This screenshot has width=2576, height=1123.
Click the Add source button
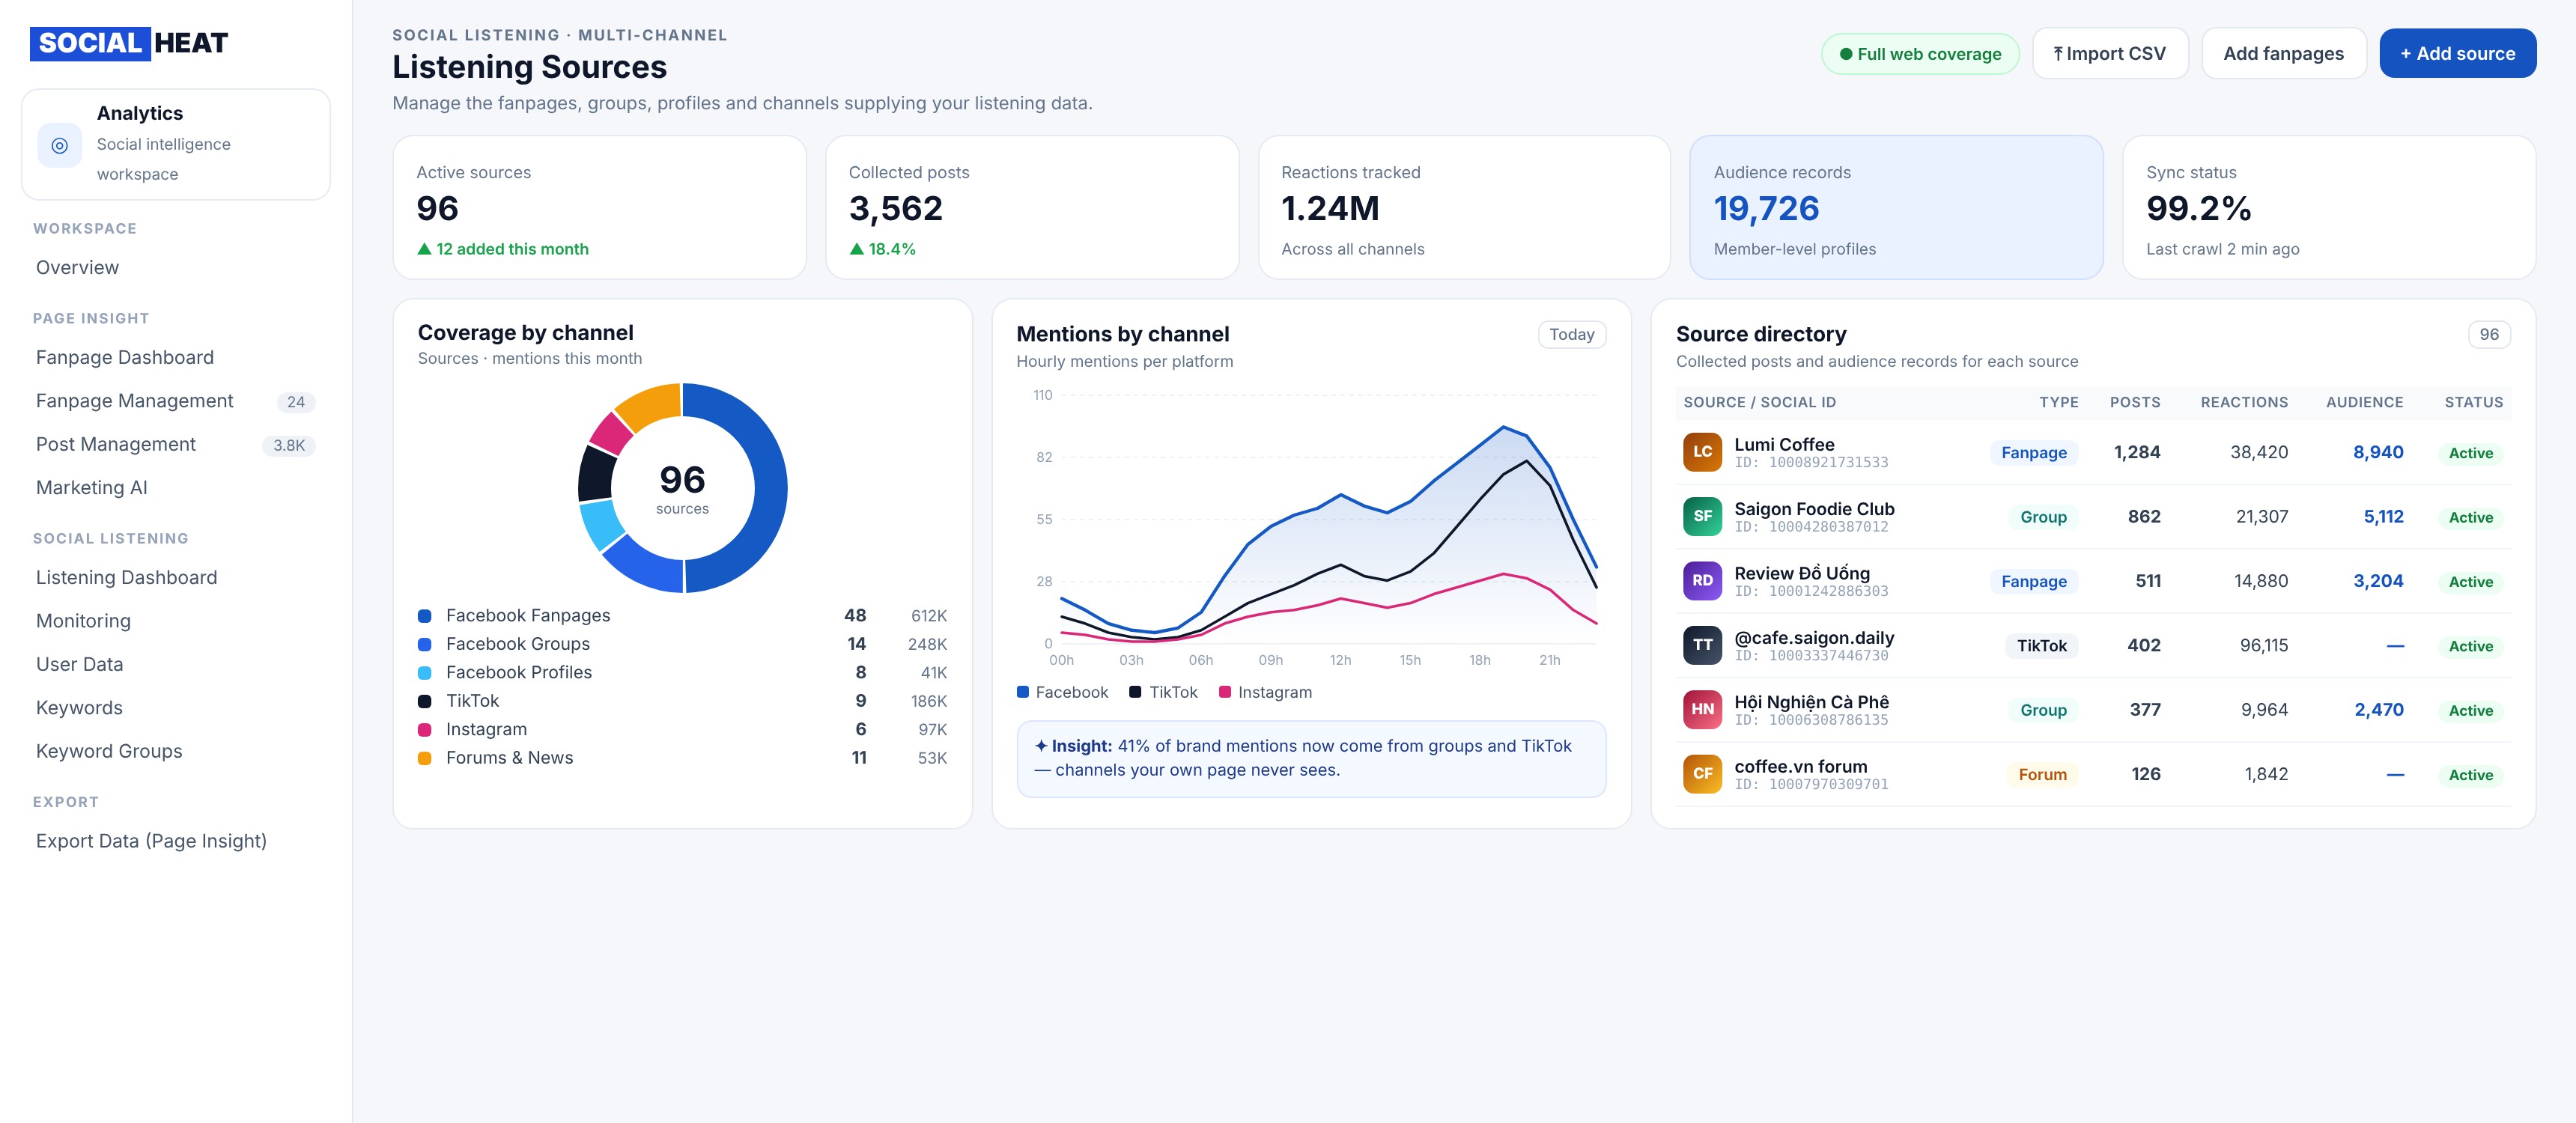[2457, 54]
